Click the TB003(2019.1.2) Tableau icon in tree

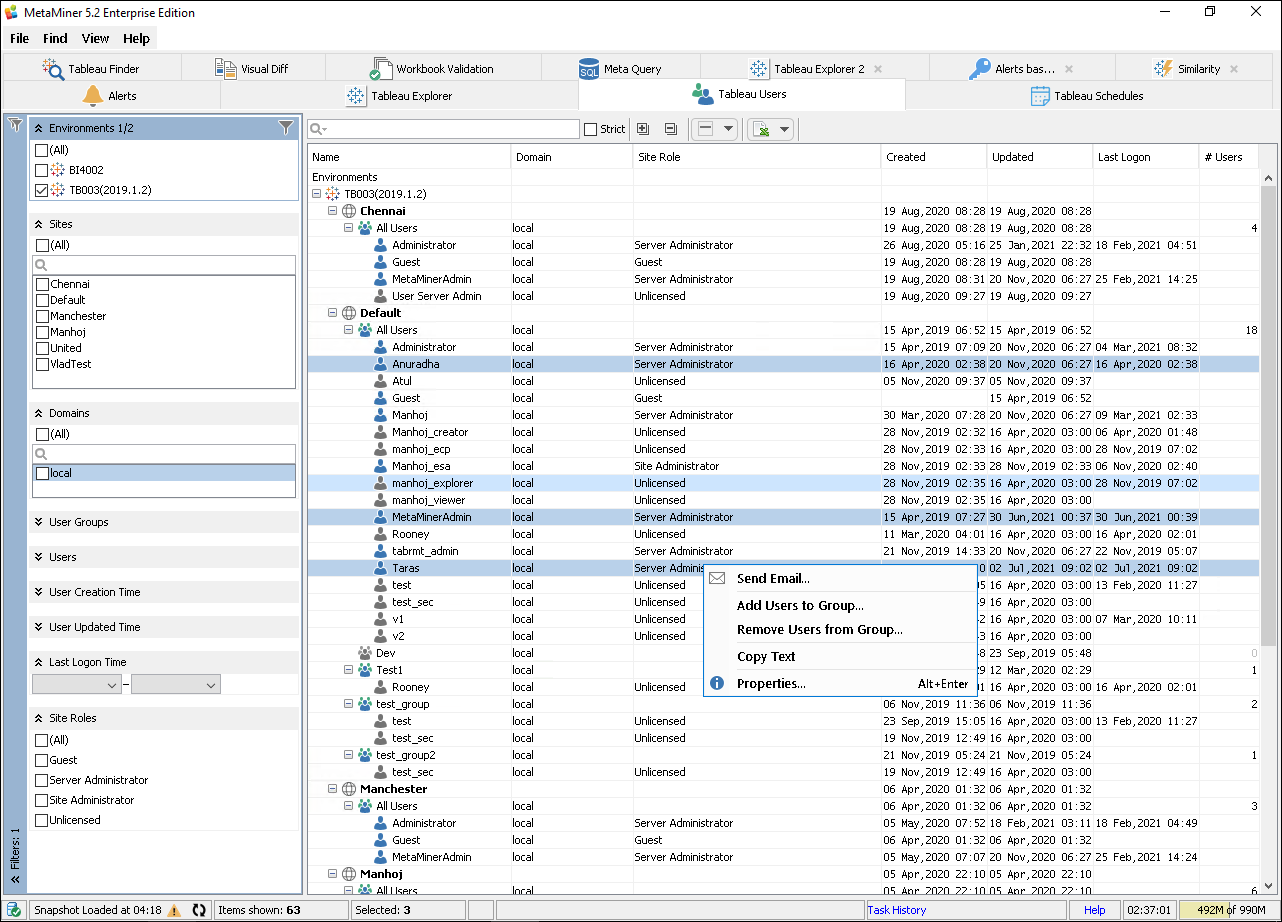(333, 194)
